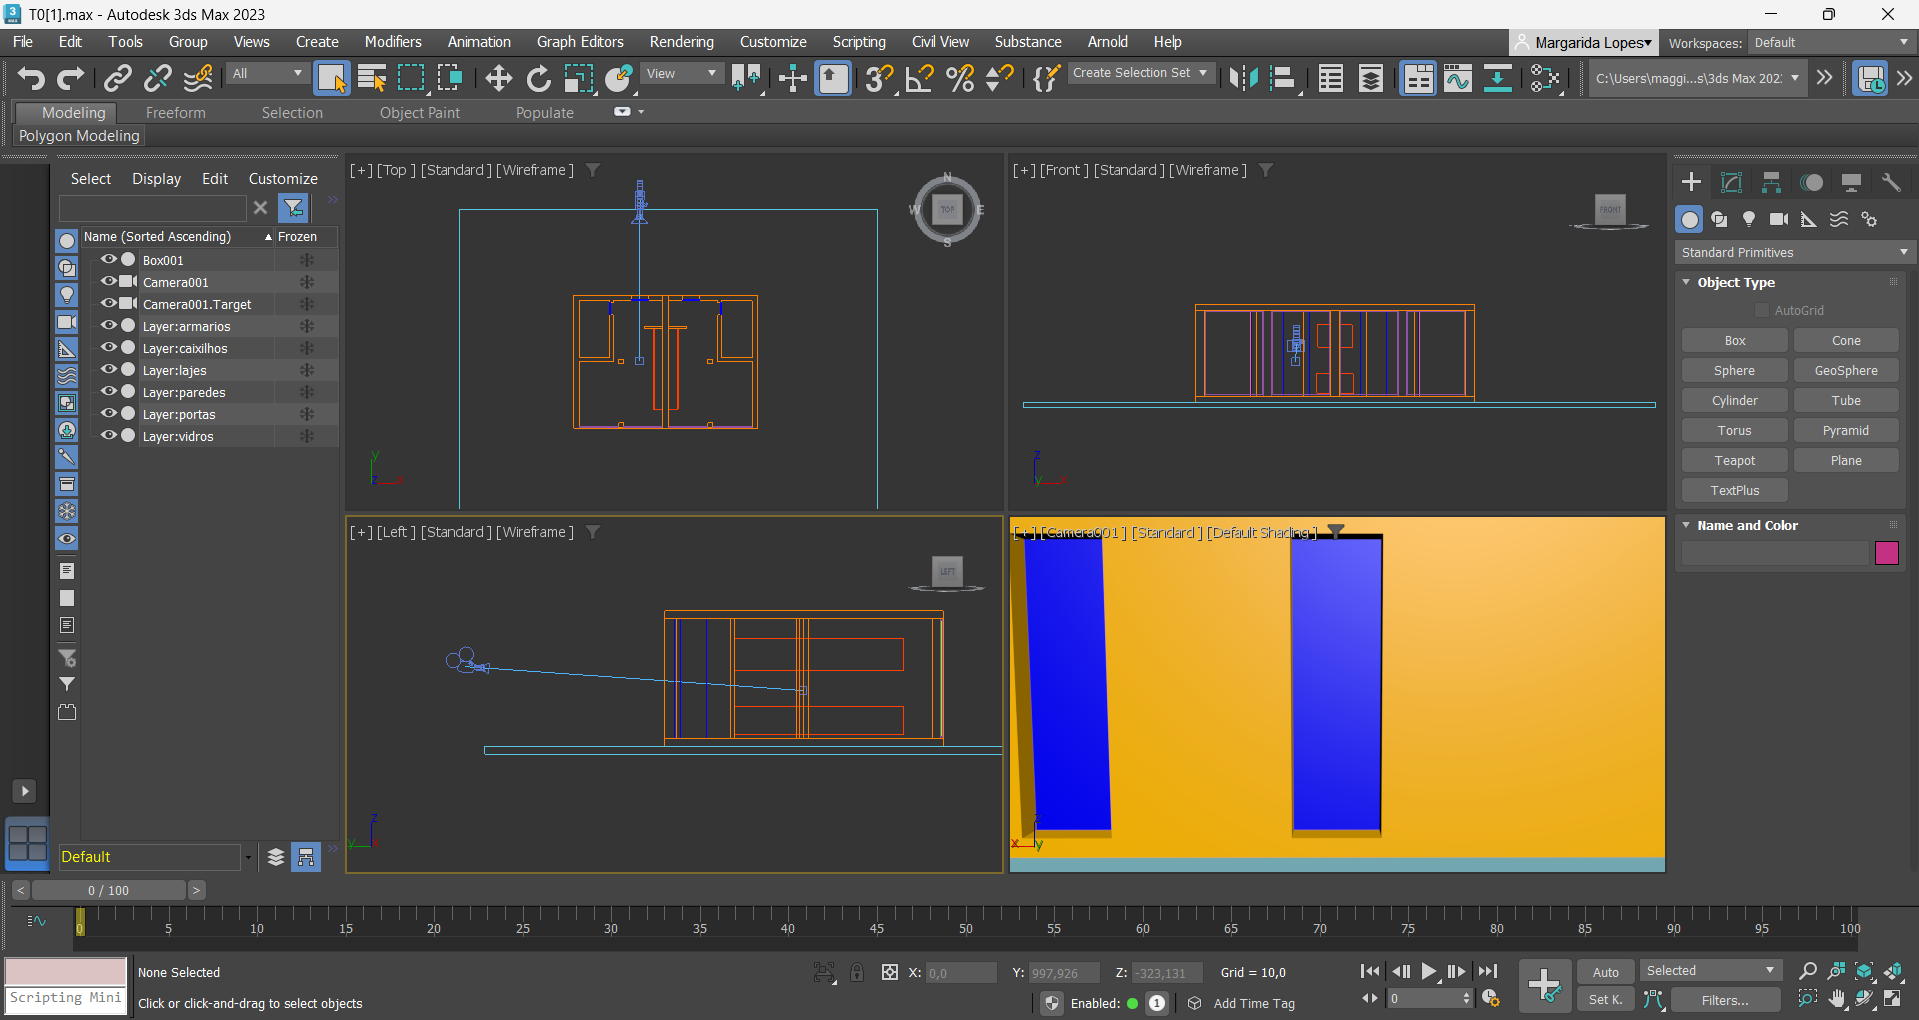Select the Move transform tool
This screenshot has width=1919, height=1020.
[498, 78]
